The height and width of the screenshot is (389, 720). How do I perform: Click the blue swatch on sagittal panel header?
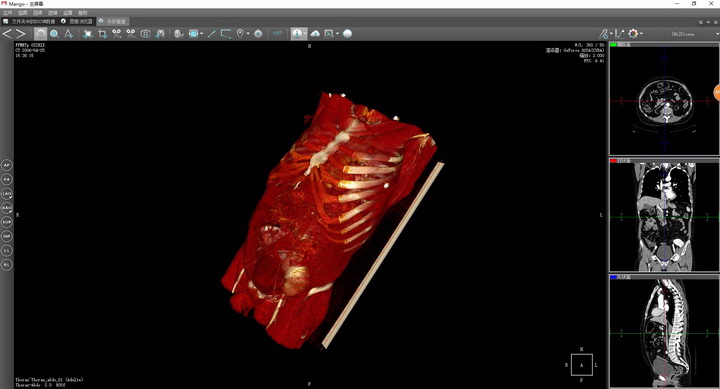613,277
